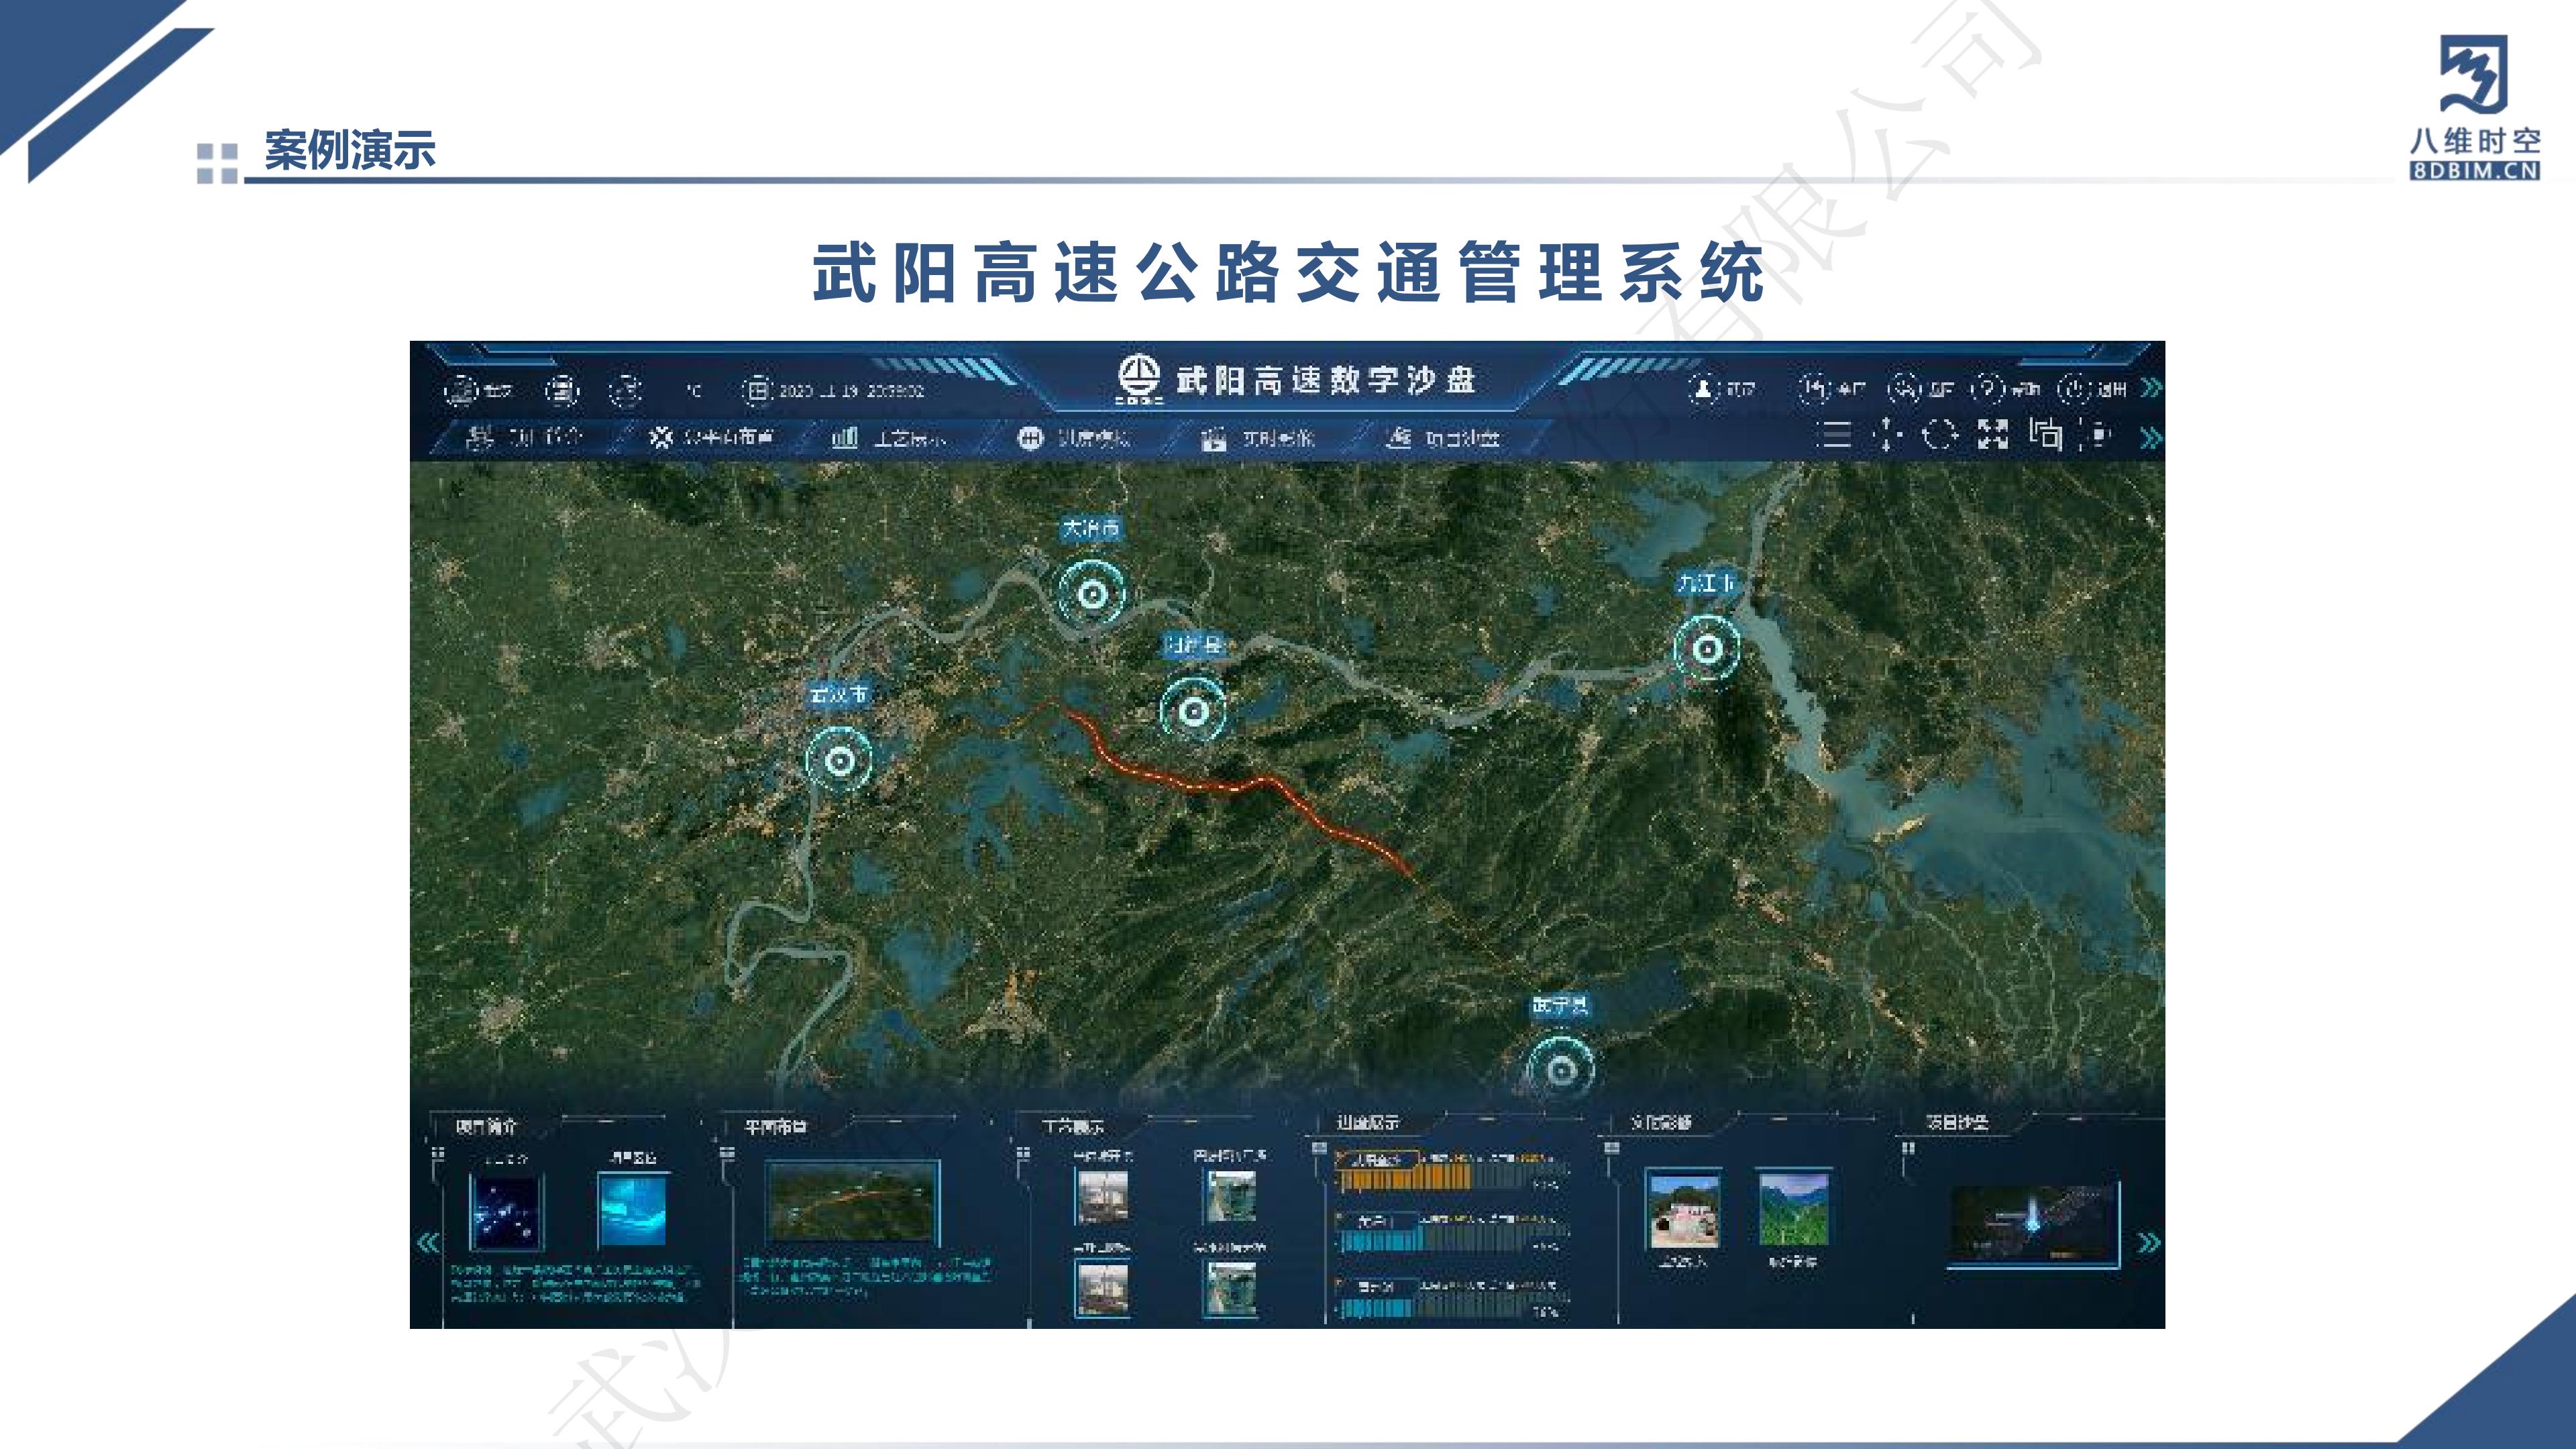2576x1449 pixels.
Task: Click the fullscreen expand icon
Action: click(x=1992, y=435)
